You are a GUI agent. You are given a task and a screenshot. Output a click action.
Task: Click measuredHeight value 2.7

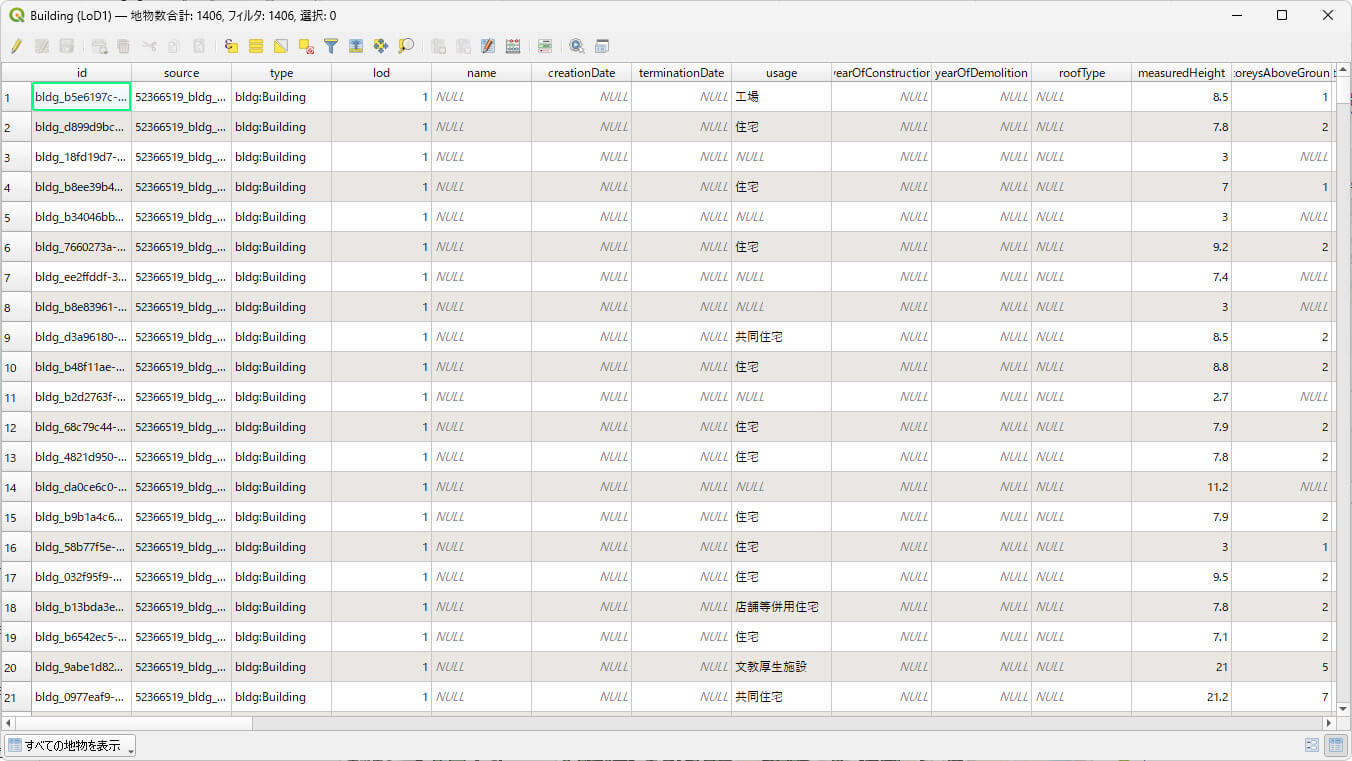[x=1182, y=397]
